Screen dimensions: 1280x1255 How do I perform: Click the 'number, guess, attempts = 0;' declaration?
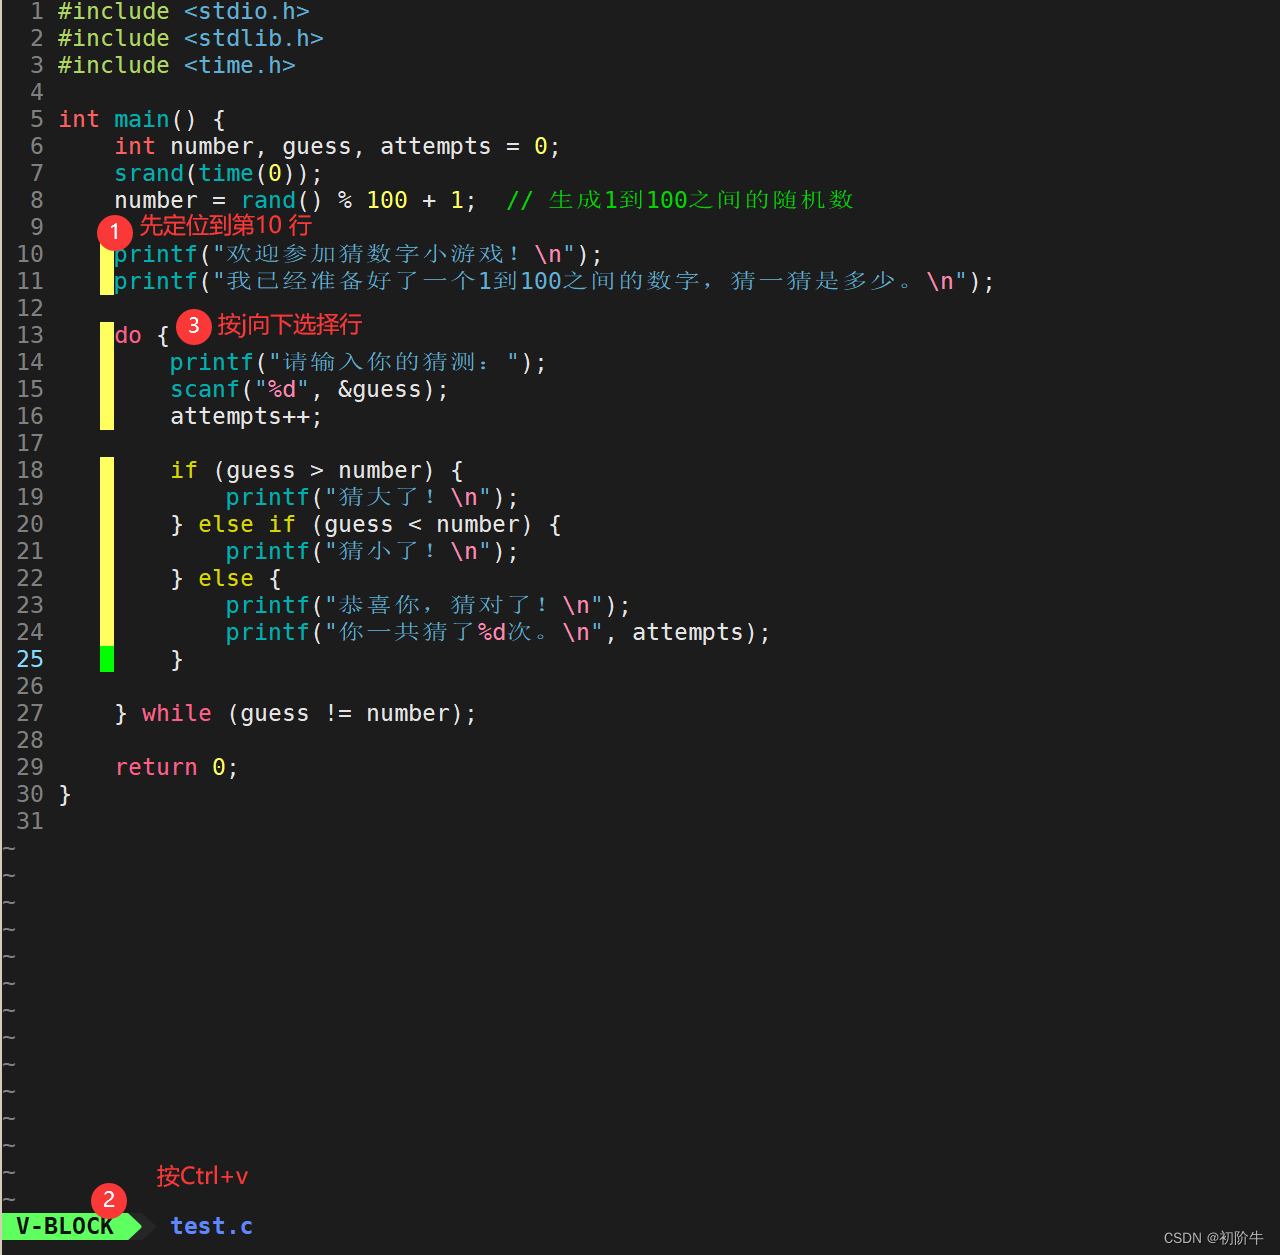365,146
